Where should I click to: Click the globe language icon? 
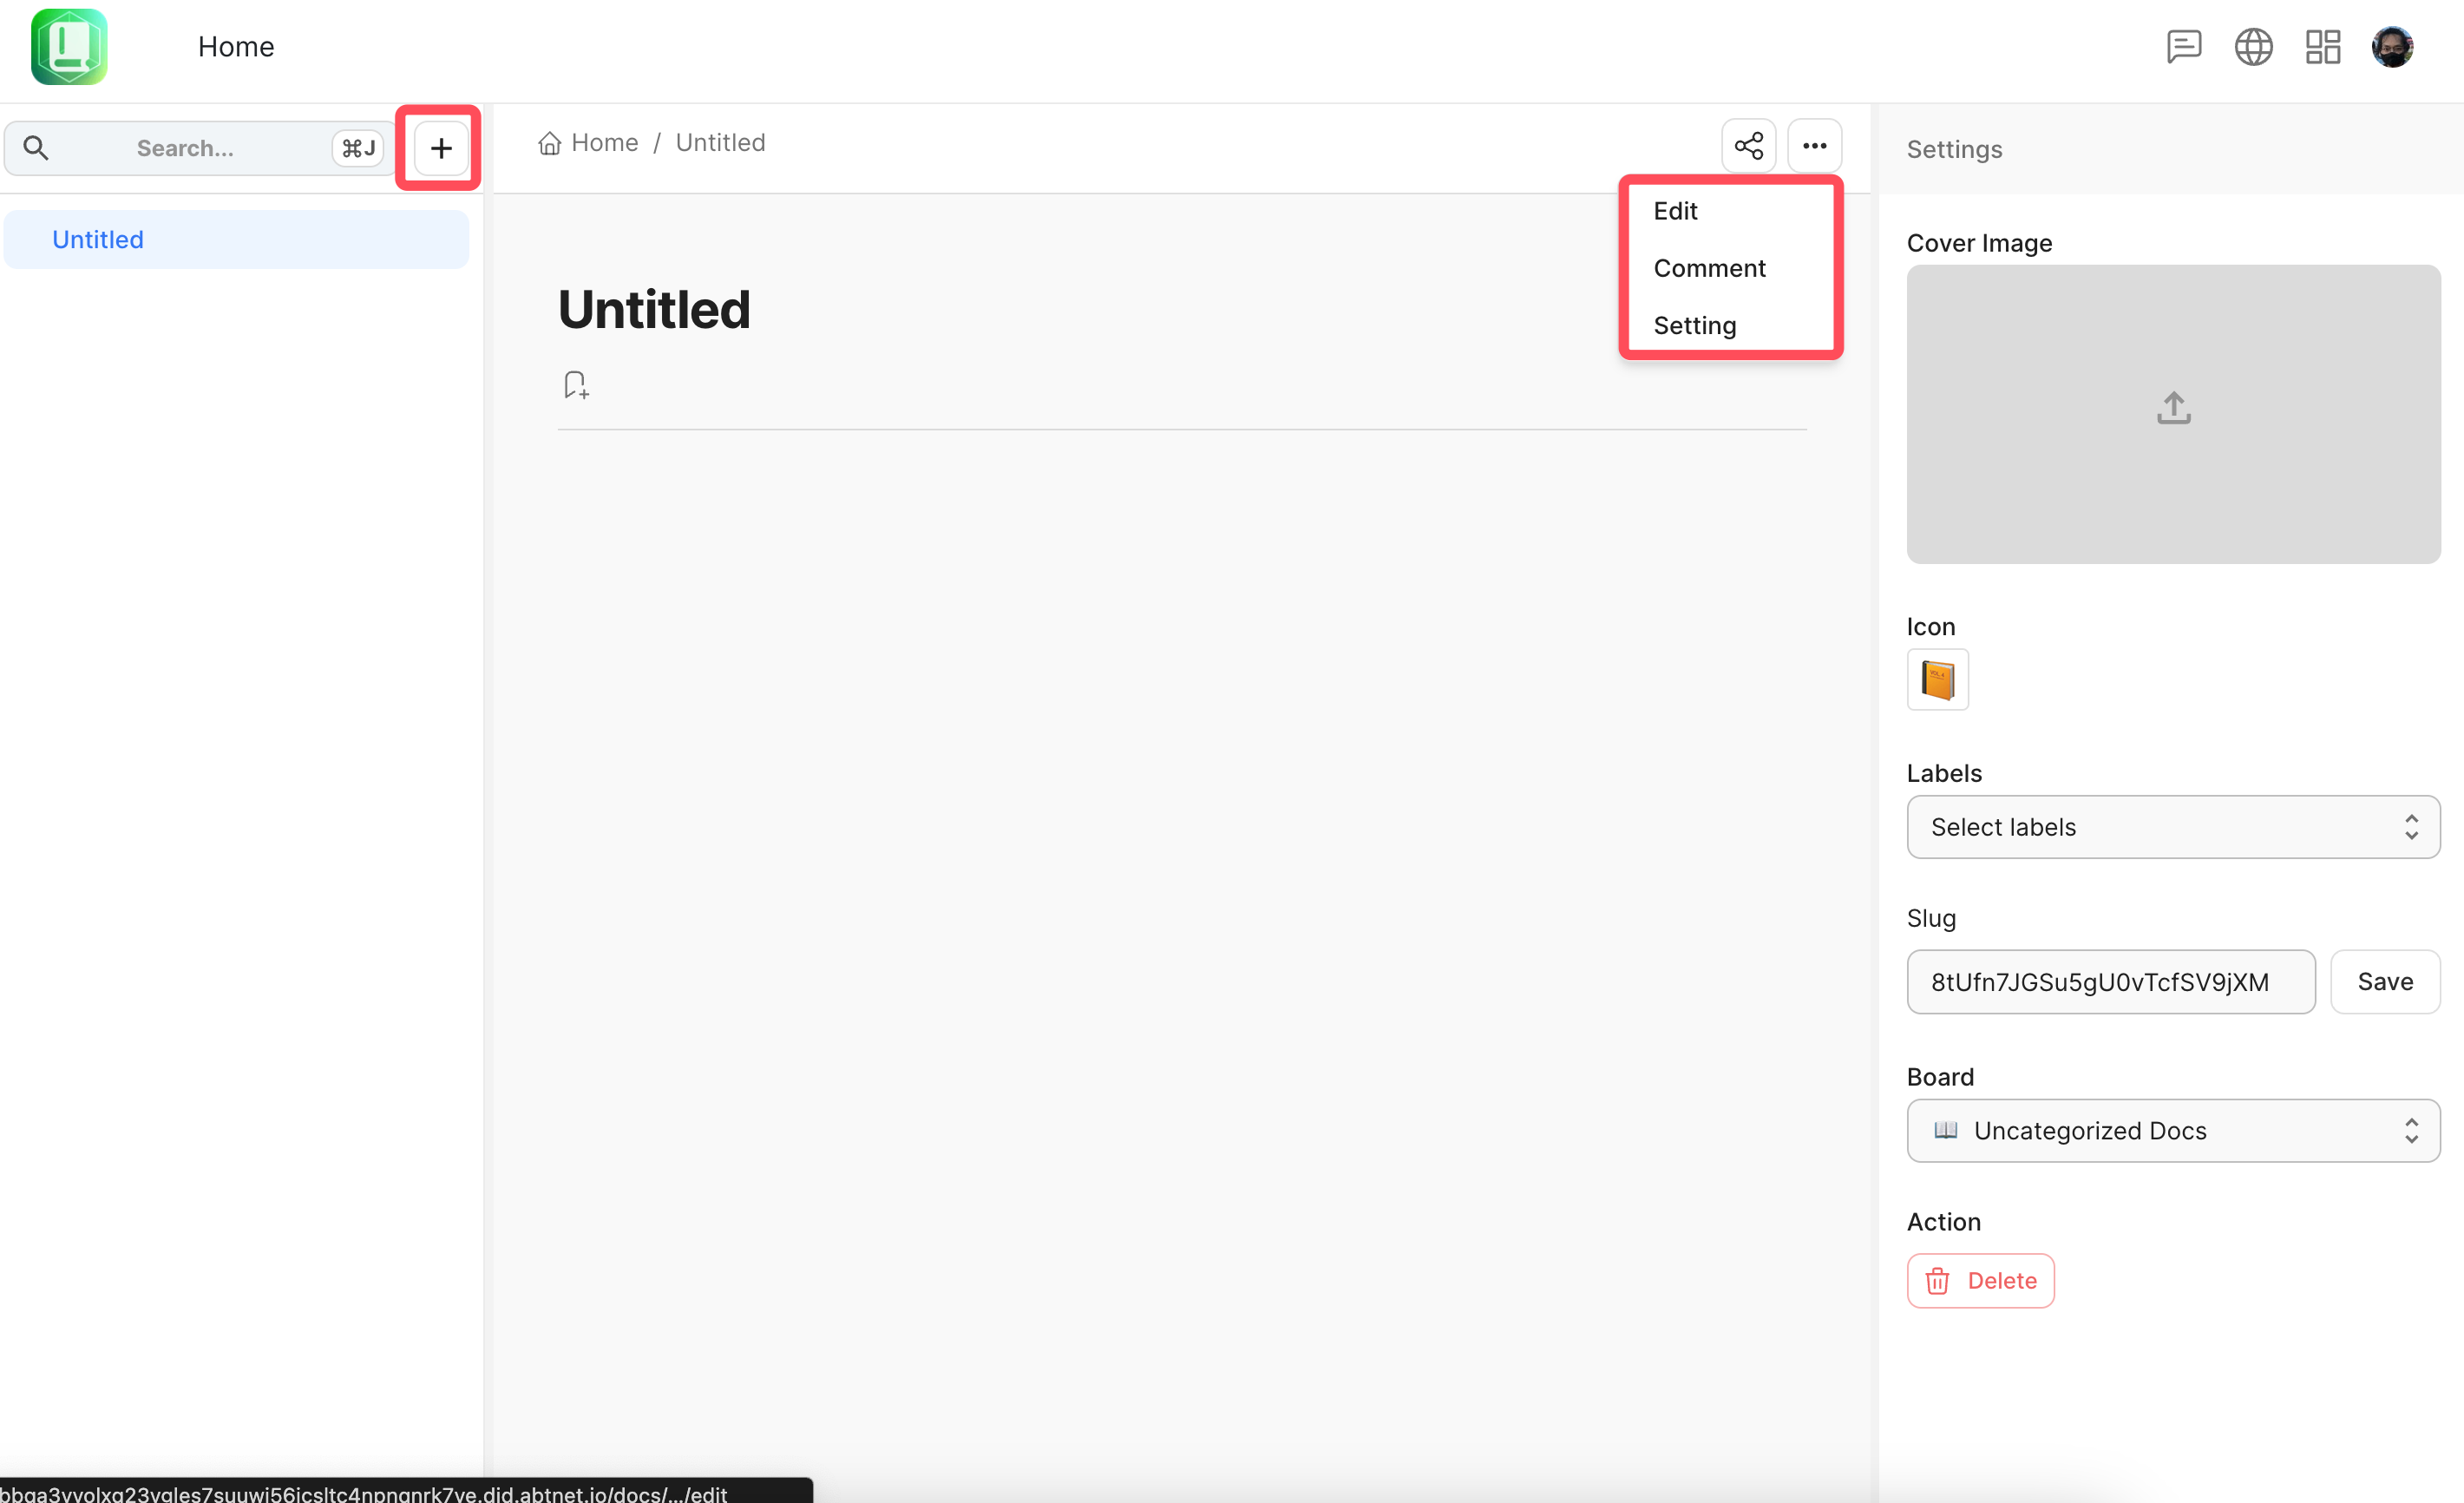[x=2253, y=47]
